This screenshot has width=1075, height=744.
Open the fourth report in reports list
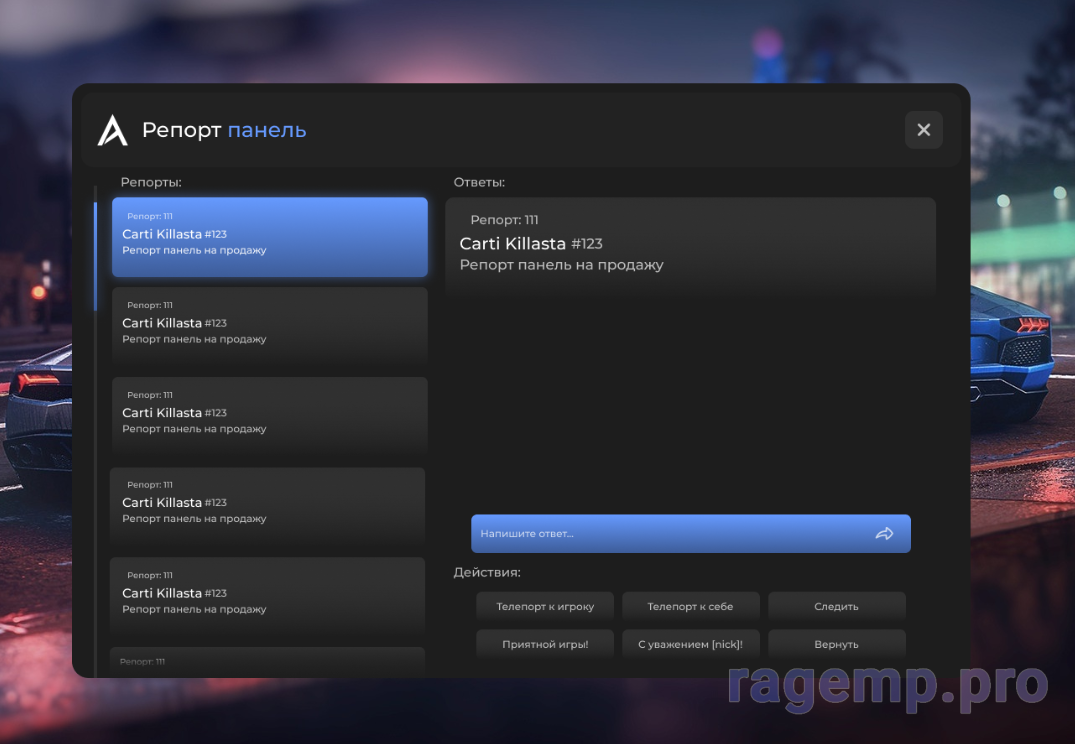click(267, 506)
